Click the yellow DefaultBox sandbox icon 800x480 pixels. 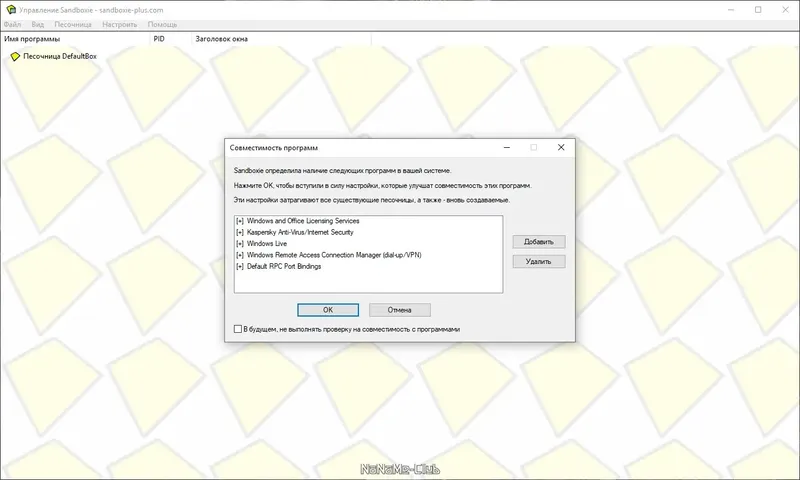click(x=15, y=56)
